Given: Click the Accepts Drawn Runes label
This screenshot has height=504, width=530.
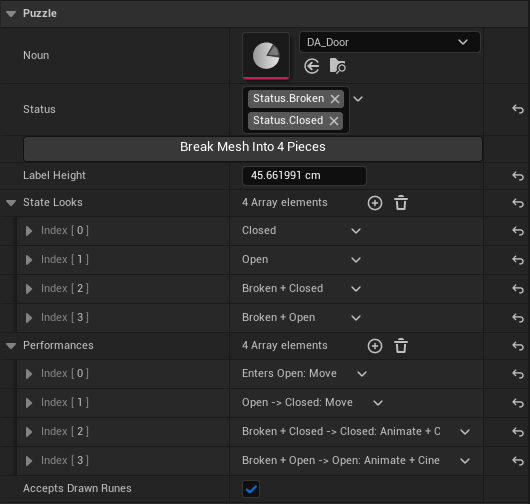Looking at the screenshot, I should tap(77, 488).
